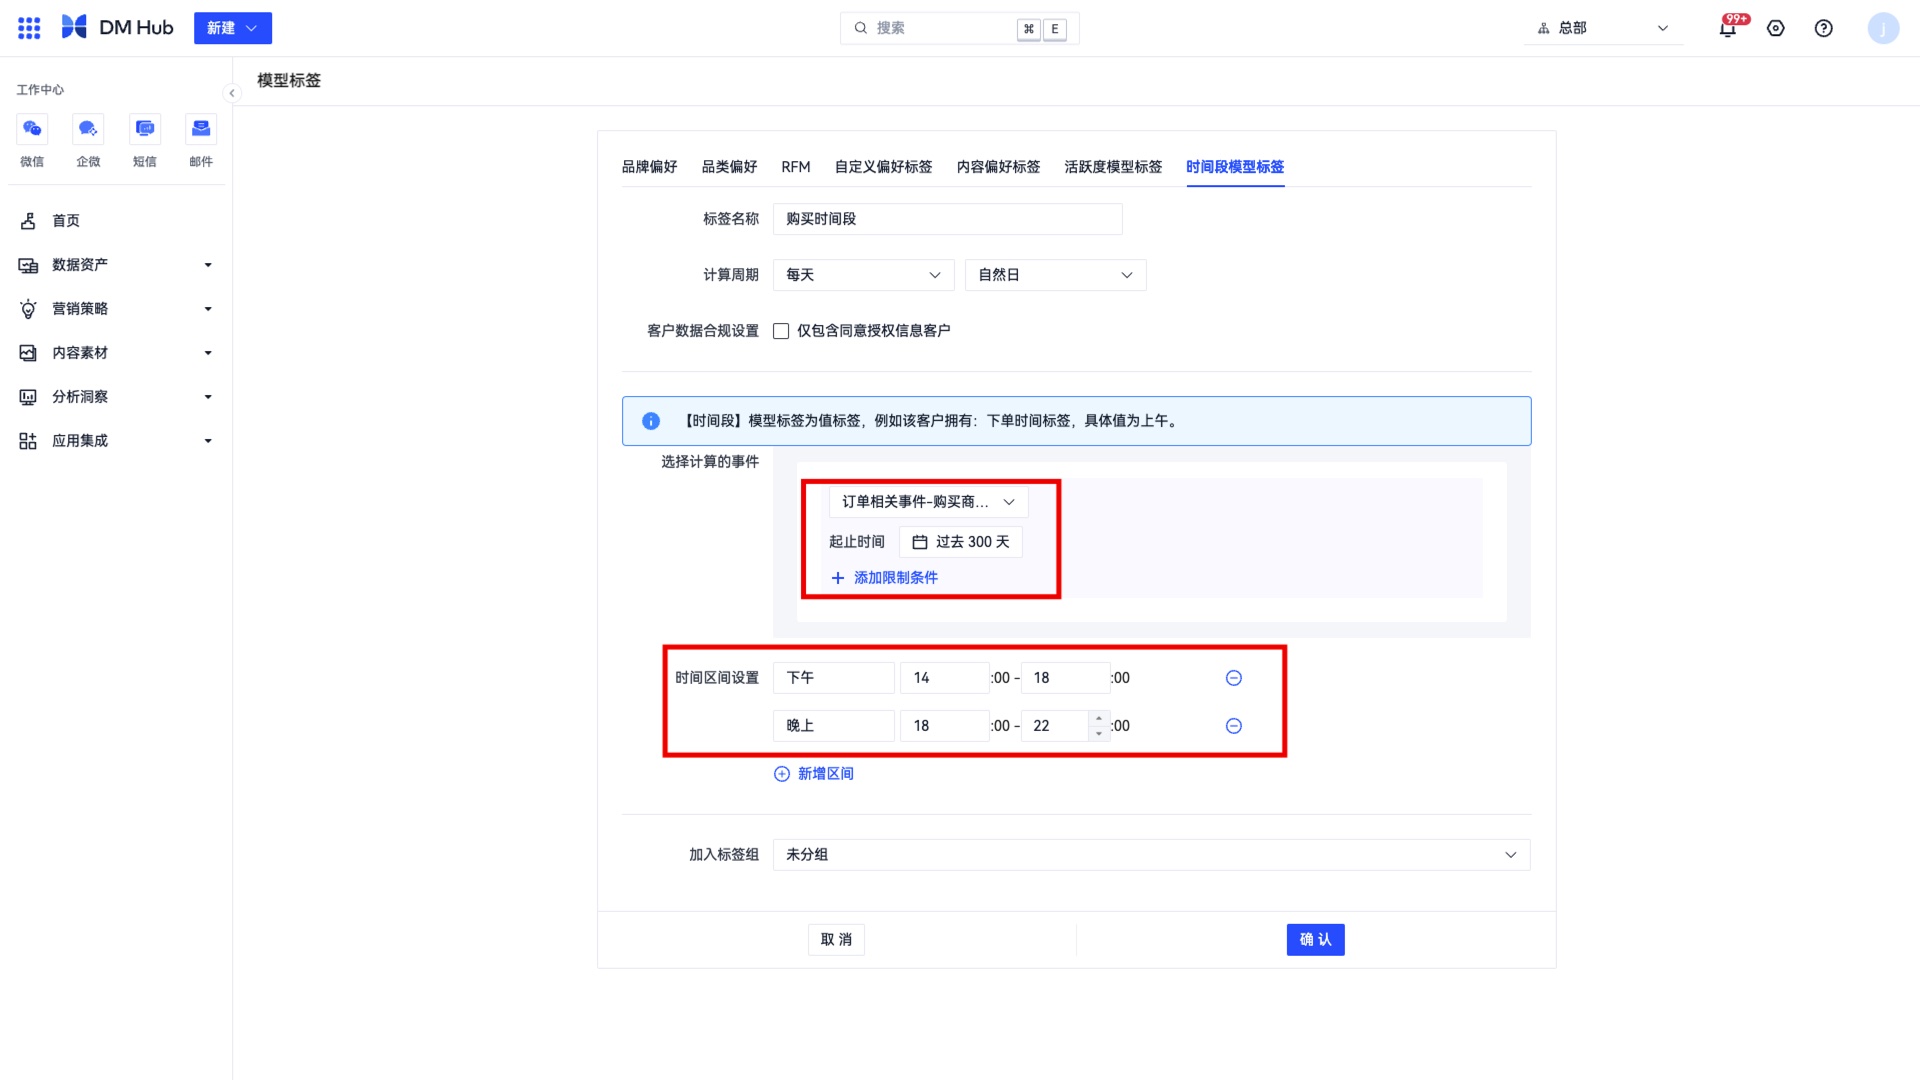The image size is (1920, 1080).
Task: Click the top search box
Action: click(959, 28)
